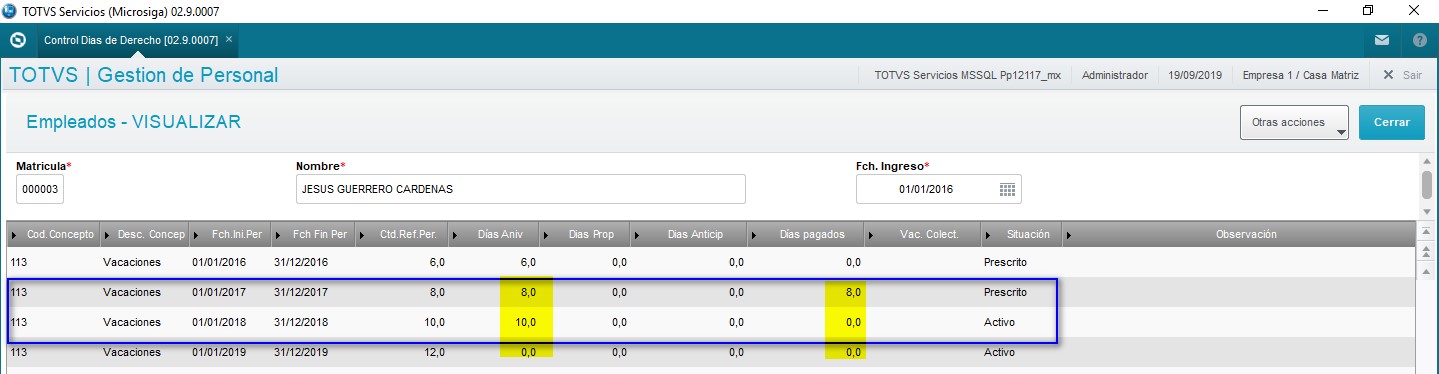This screenshot has width=1439, height=374.
Task: Open the Otras acciones dropdown
Action: coord(1294,123)
